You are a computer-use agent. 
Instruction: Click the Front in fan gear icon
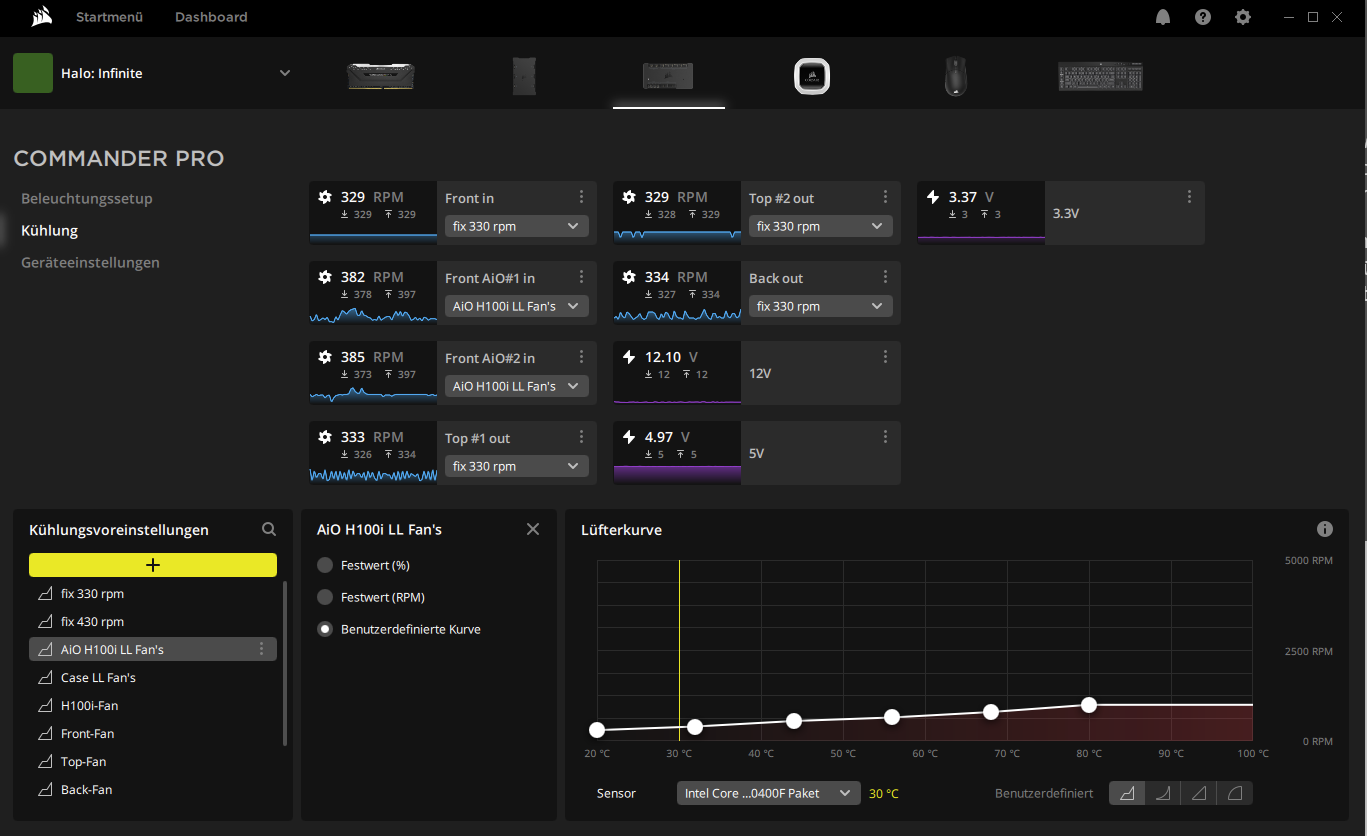325,197
